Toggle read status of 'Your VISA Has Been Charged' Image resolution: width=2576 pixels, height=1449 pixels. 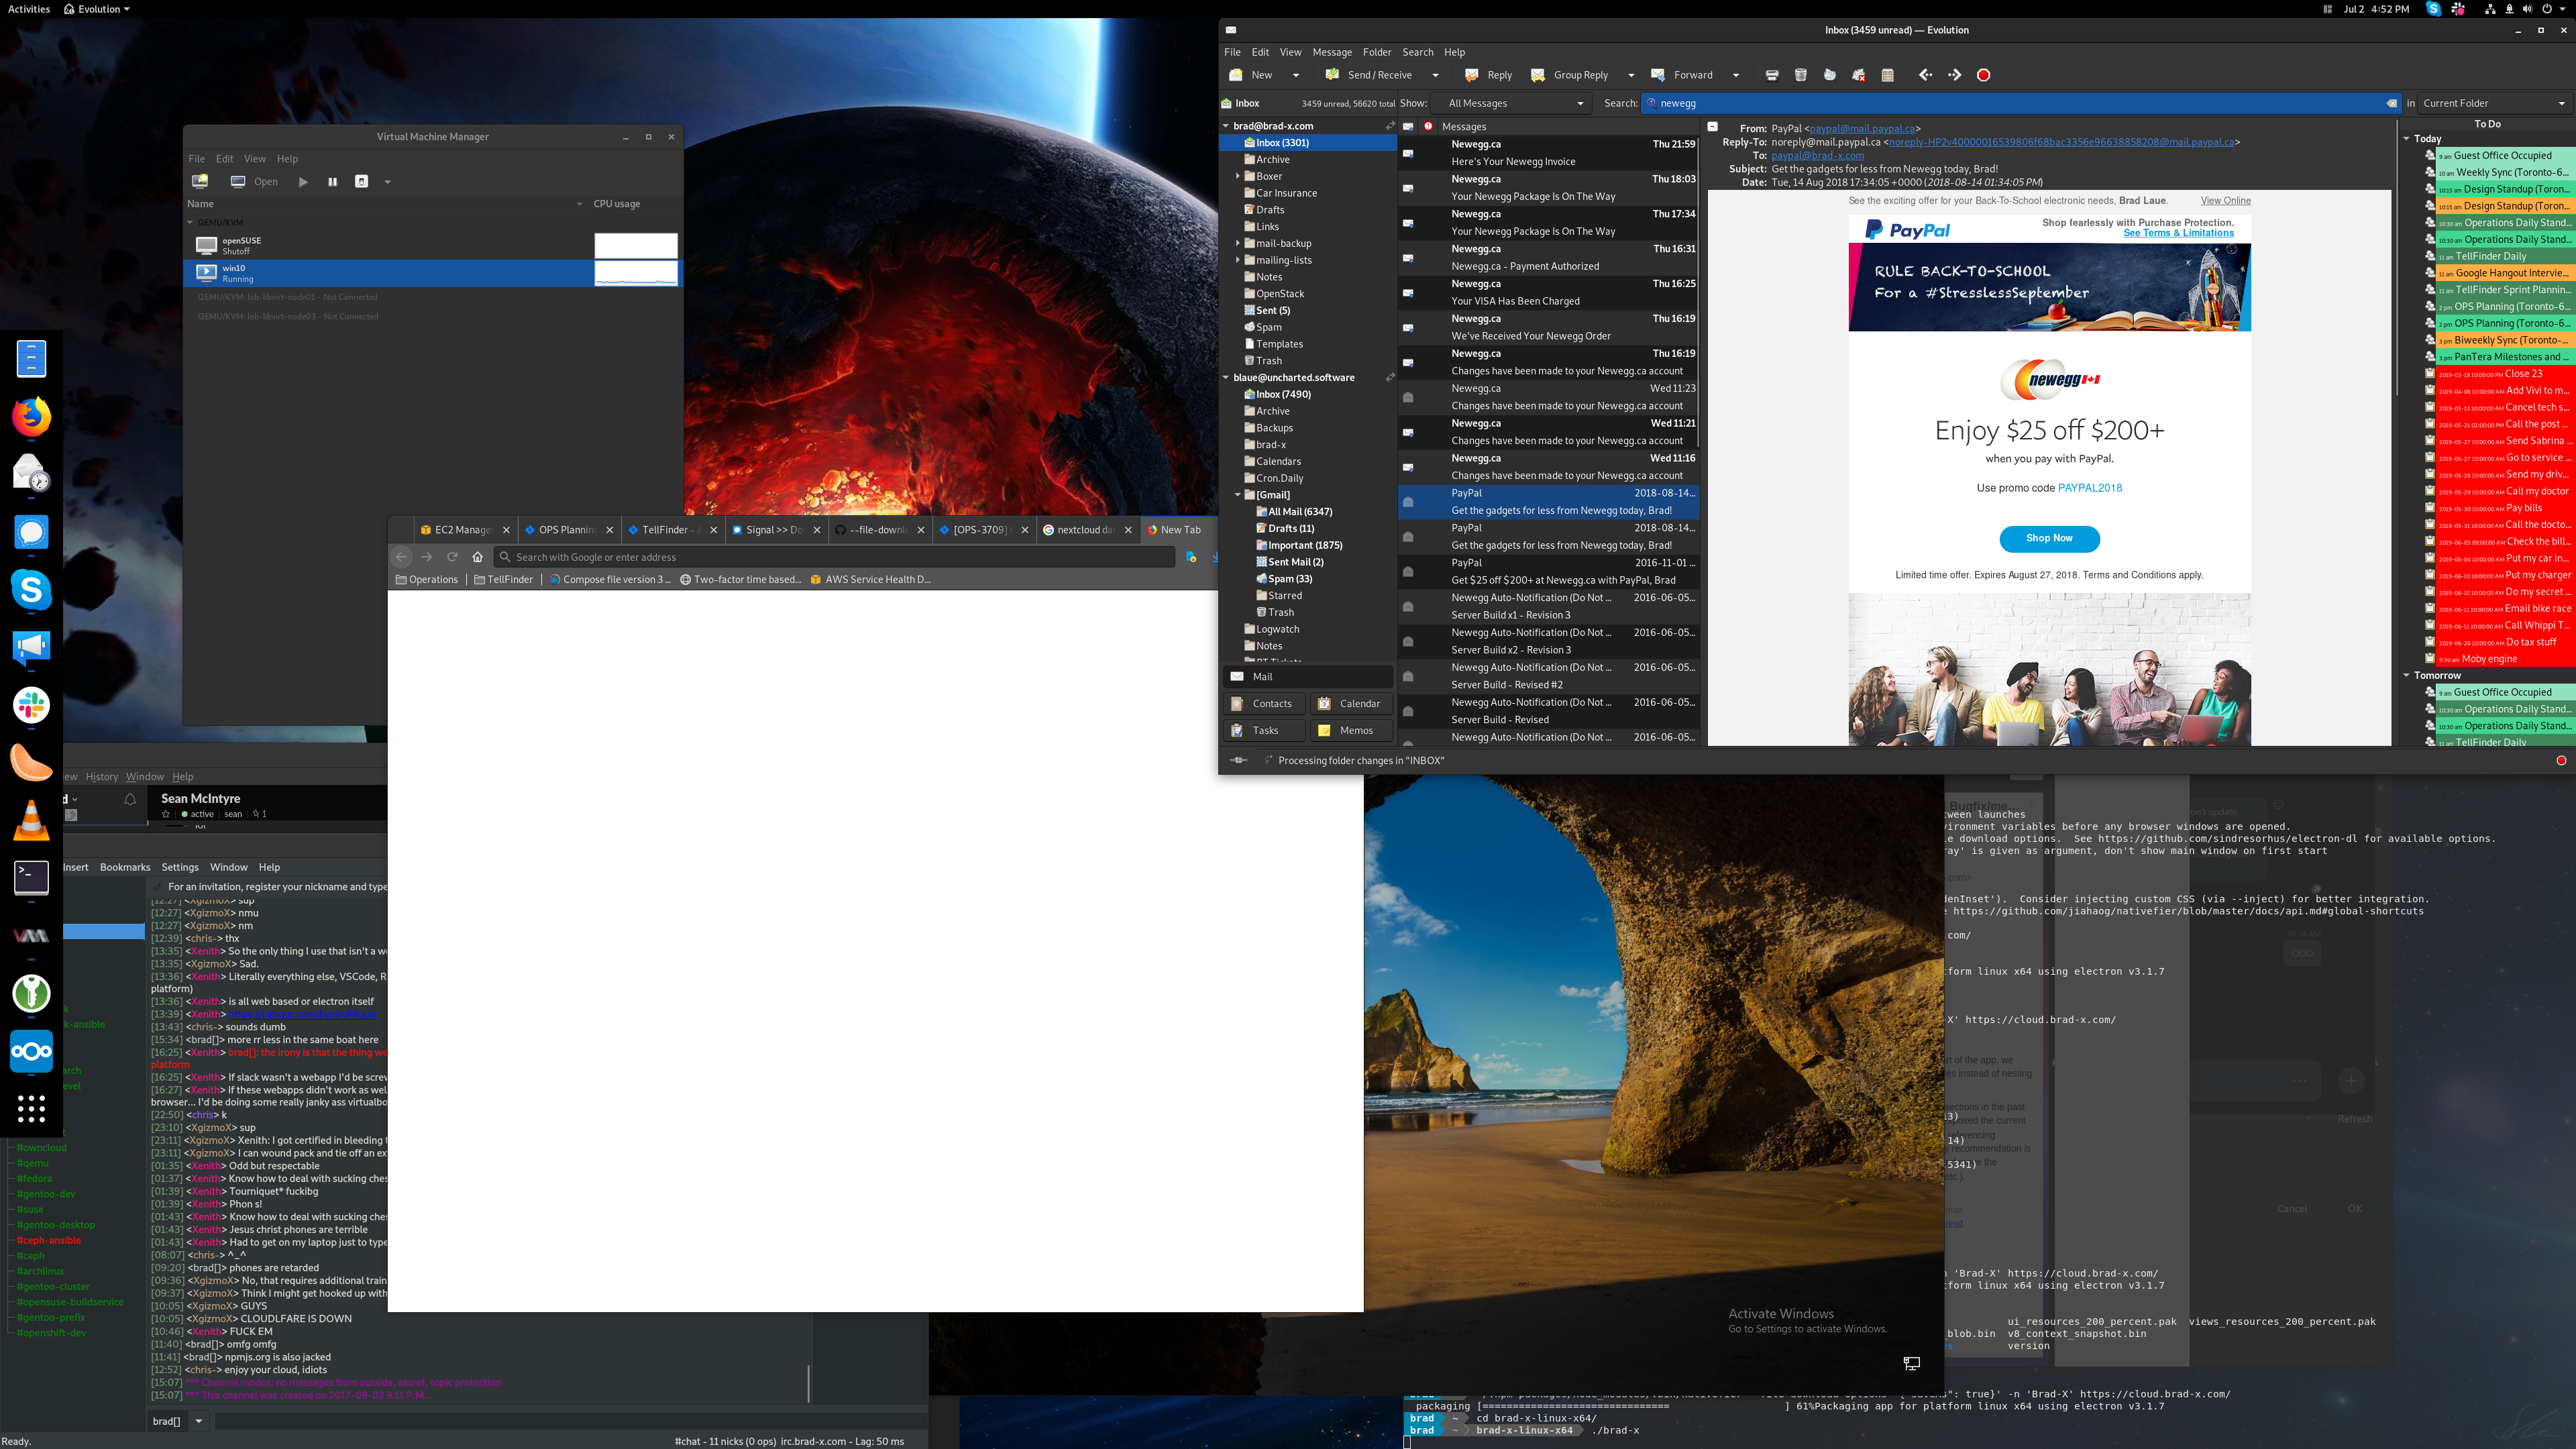[x=1408, y=293]
